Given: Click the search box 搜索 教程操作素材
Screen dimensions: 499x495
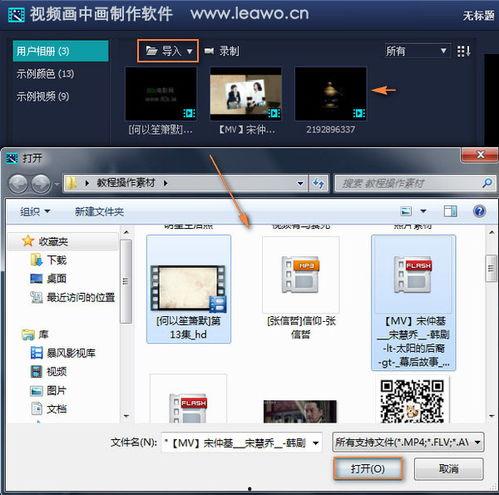Looking at the screenshot, I should click(415, 183).
